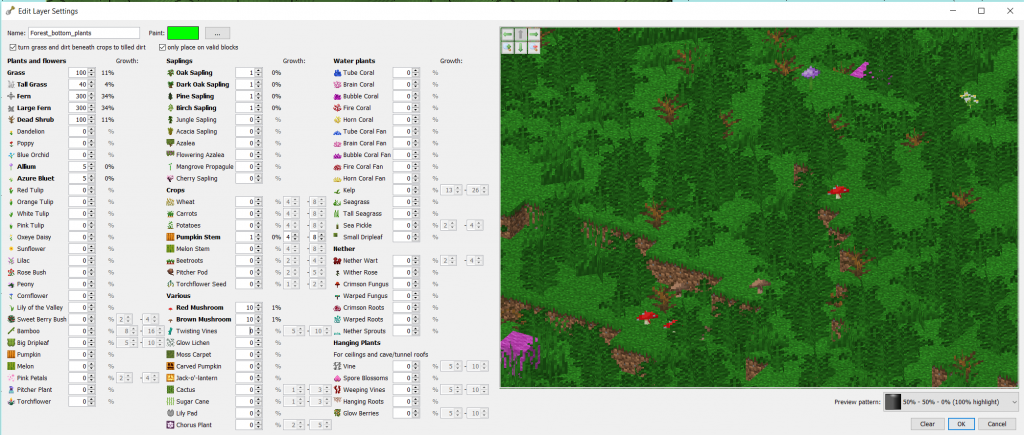Rotate preview right with the right arrow

coord(535,33)
